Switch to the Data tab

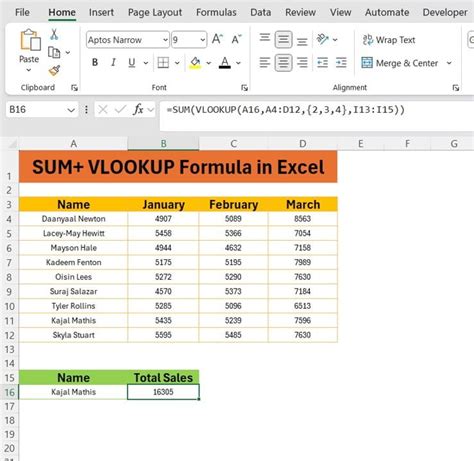(x=261, y=12)
